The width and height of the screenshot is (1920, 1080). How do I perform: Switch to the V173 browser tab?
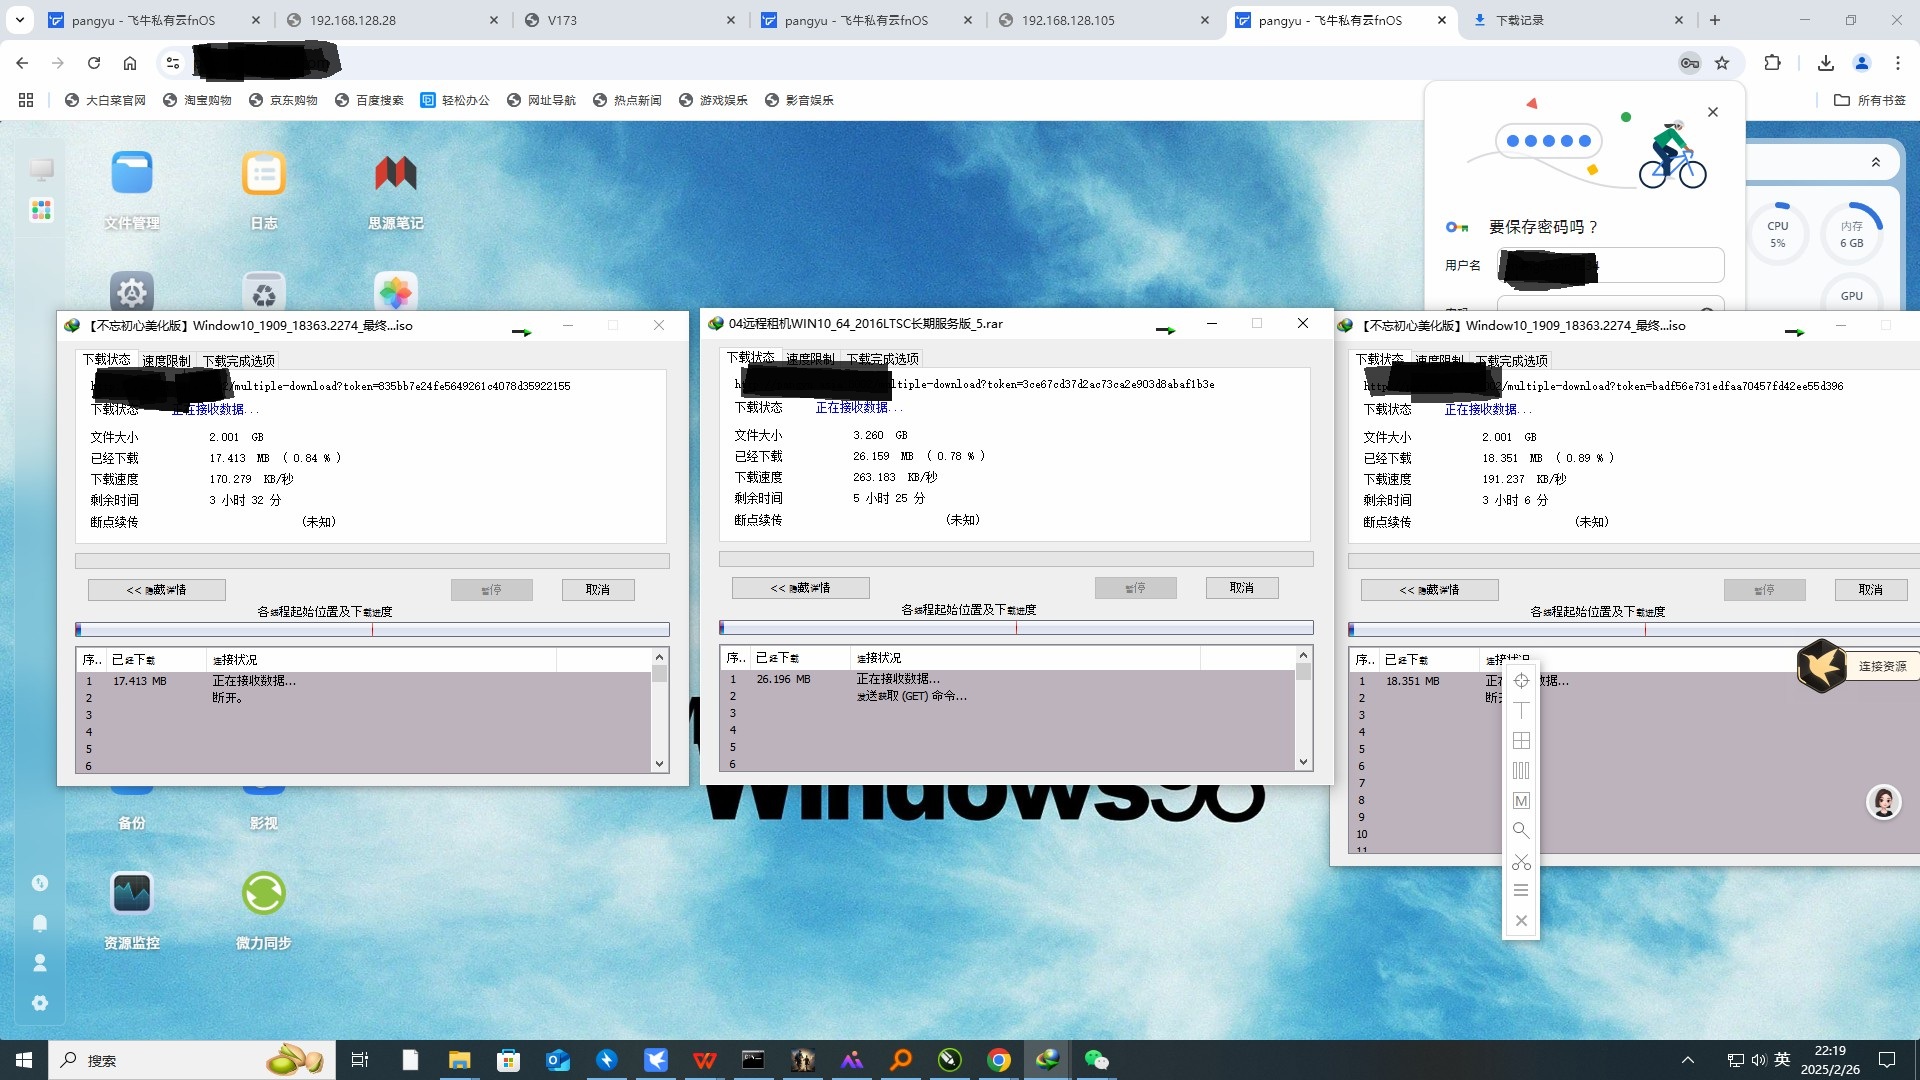(630, 20)
